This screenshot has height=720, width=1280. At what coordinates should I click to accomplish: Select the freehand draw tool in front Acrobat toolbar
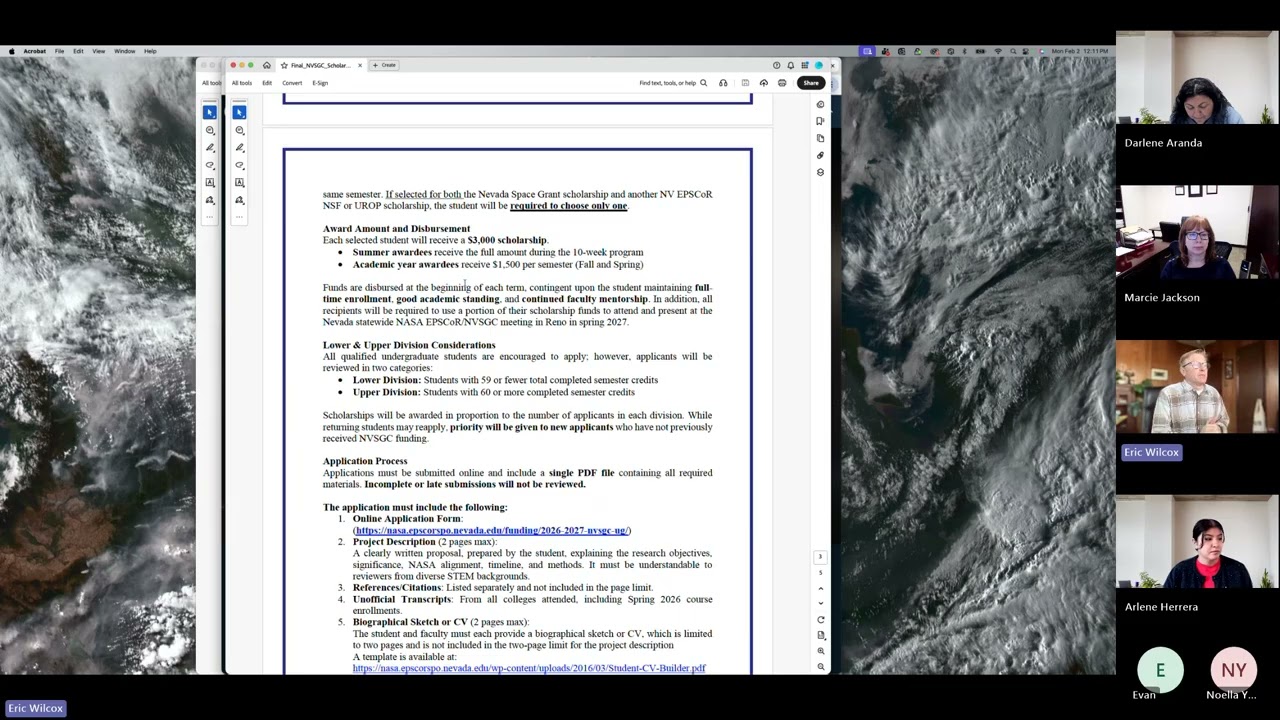pyautogui.click(x=239, y=165)
